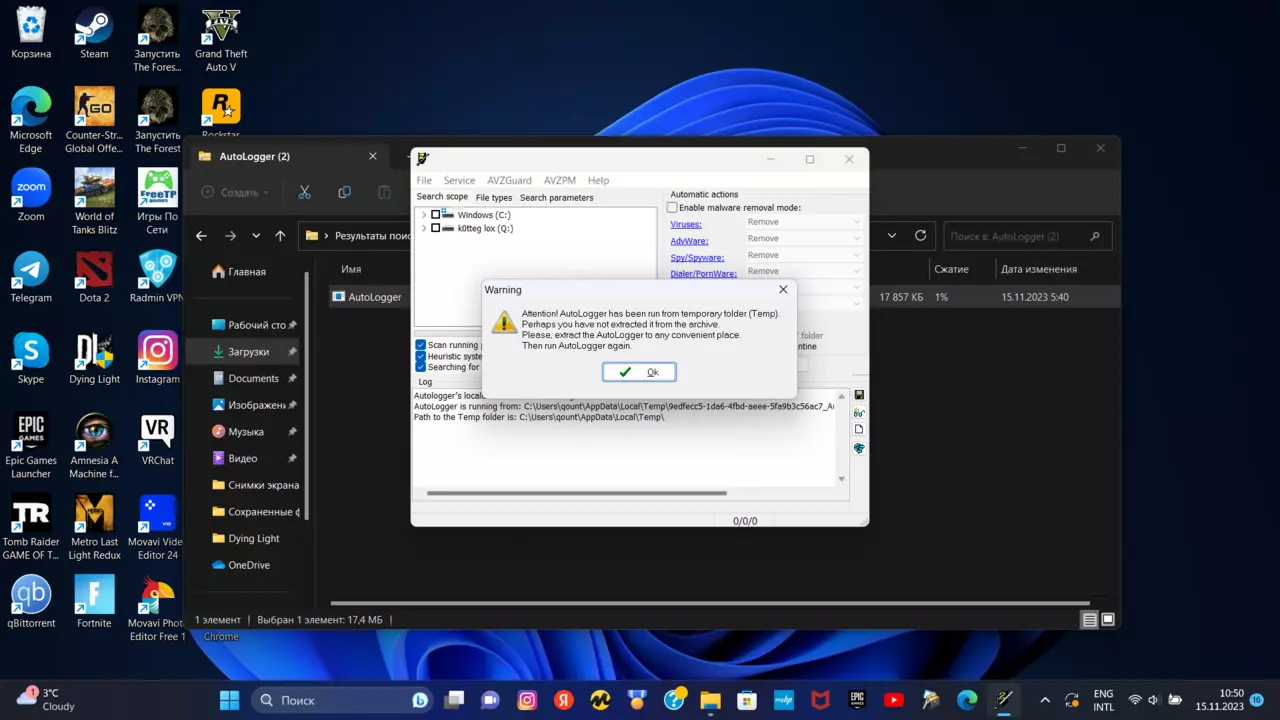Image resolution: width=1280 pixels, height=720 pixels.
Task: Open VRChat desktop shortcut
Action: [157, 440]
